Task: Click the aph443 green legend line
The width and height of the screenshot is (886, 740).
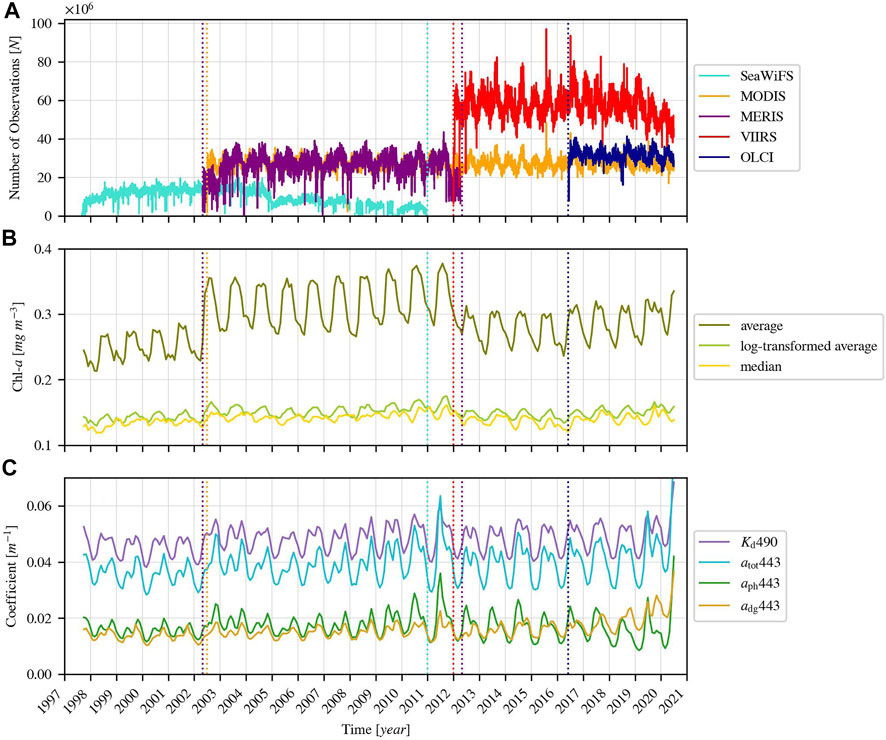Action: point(713,583)
